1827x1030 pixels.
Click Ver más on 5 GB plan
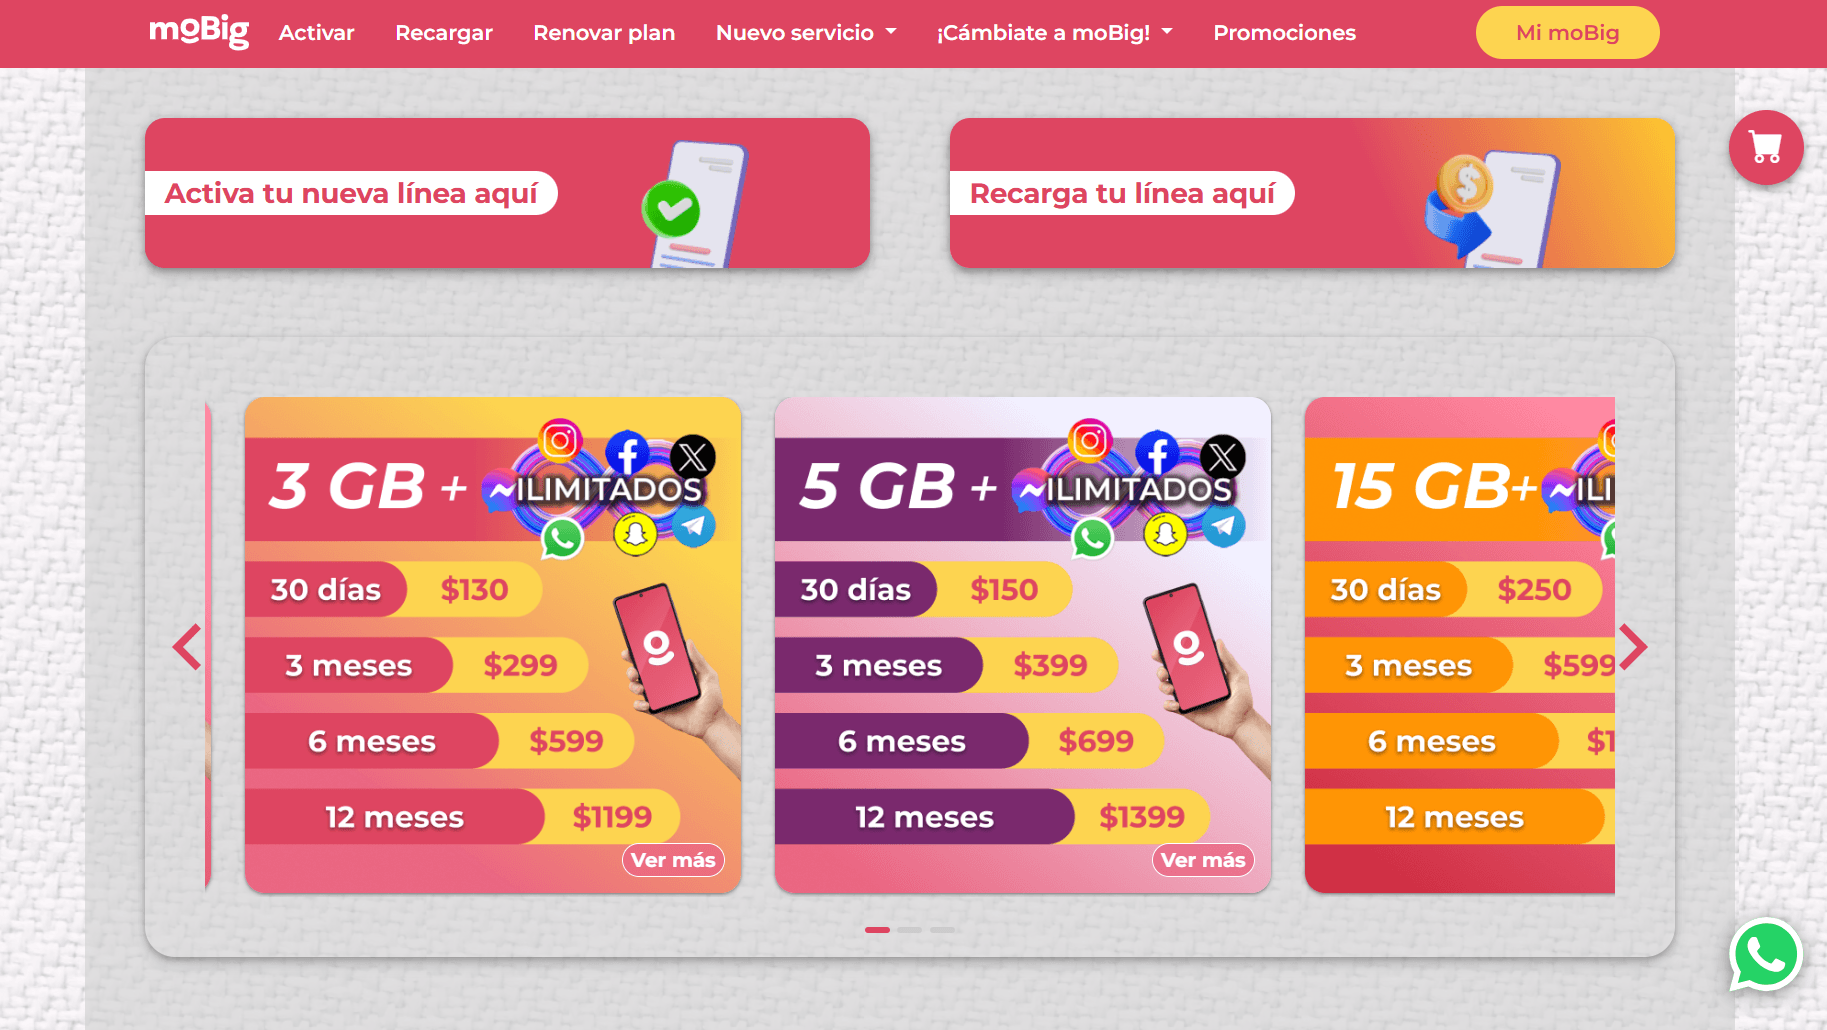1203,860
